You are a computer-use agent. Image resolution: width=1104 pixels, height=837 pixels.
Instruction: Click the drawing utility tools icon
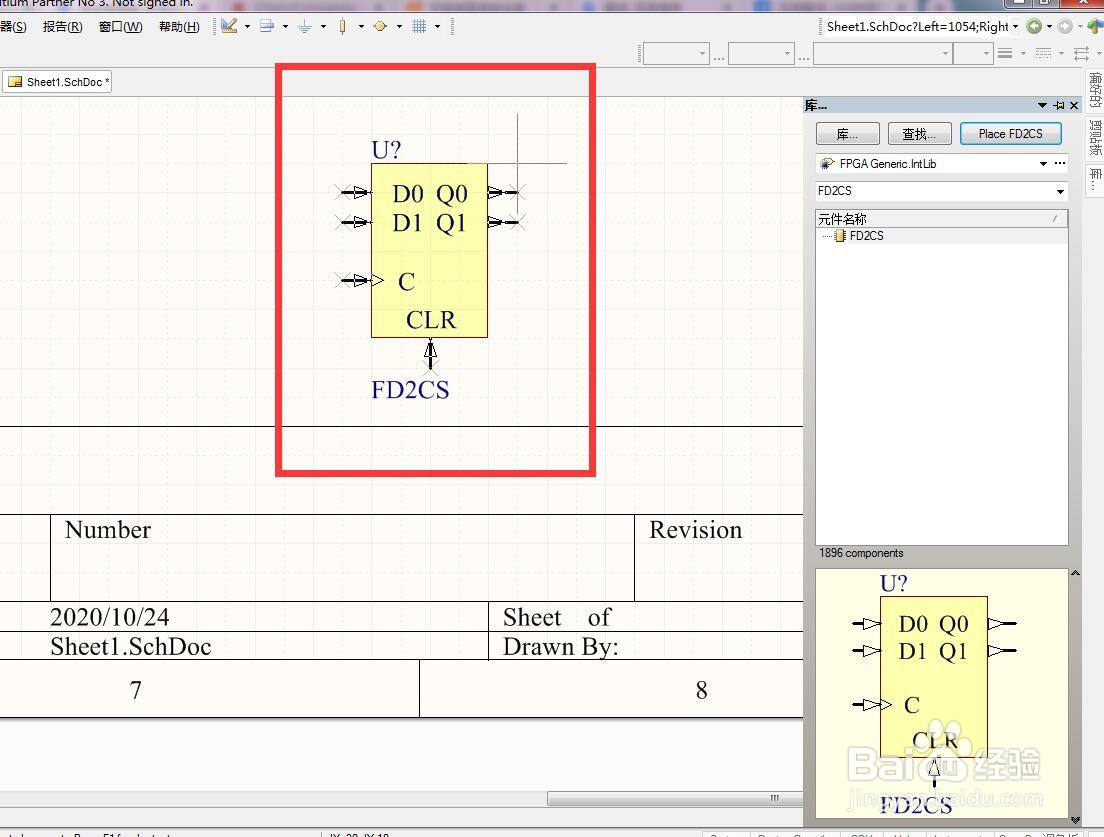coord(229,27)
